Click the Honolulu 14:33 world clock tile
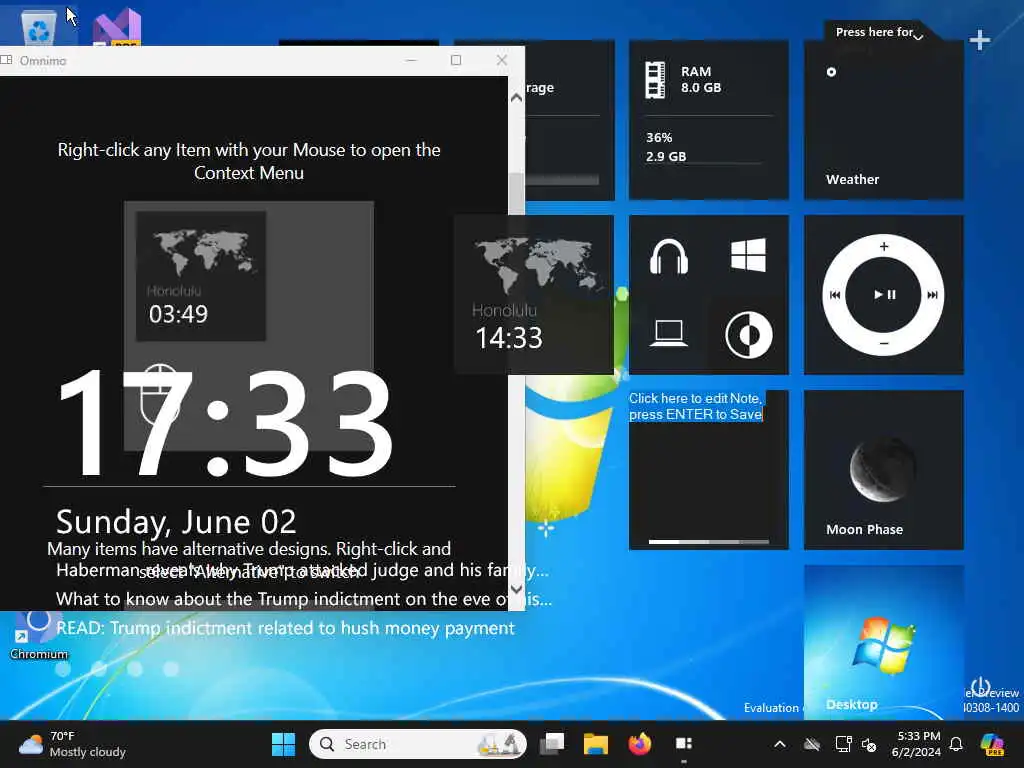The image size is (1024, 768). coord(534,295)
